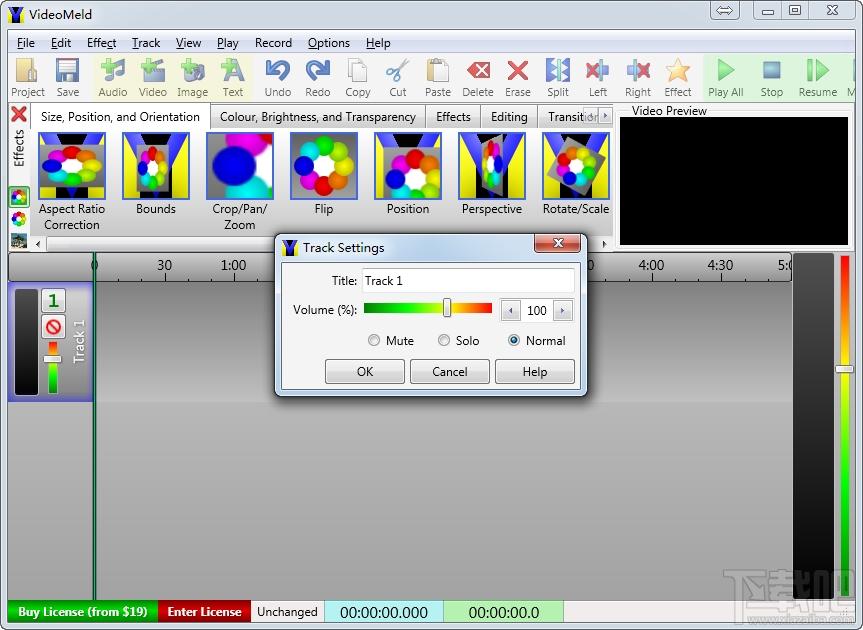Click Cancel in Track Settings

[x=450, y=372]
